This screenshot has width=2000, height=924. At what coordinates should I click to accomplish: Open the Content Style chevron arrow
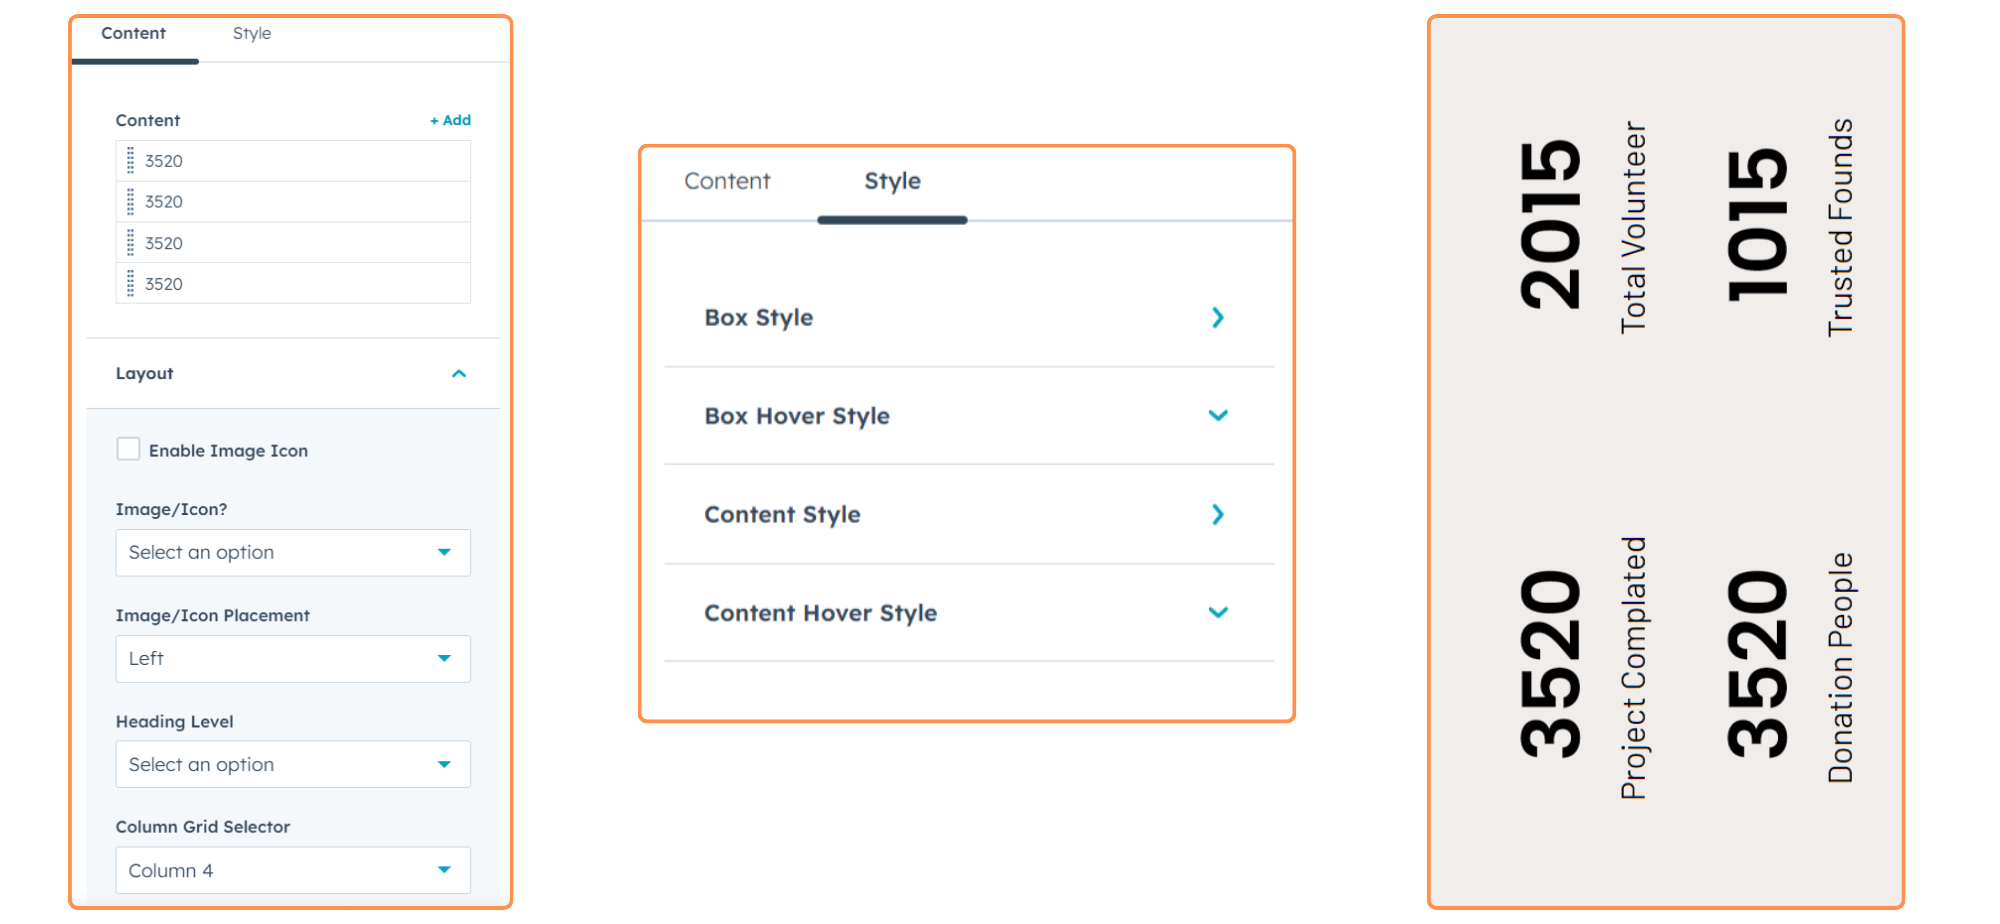pyautogui.click(x=1217, y=515)
